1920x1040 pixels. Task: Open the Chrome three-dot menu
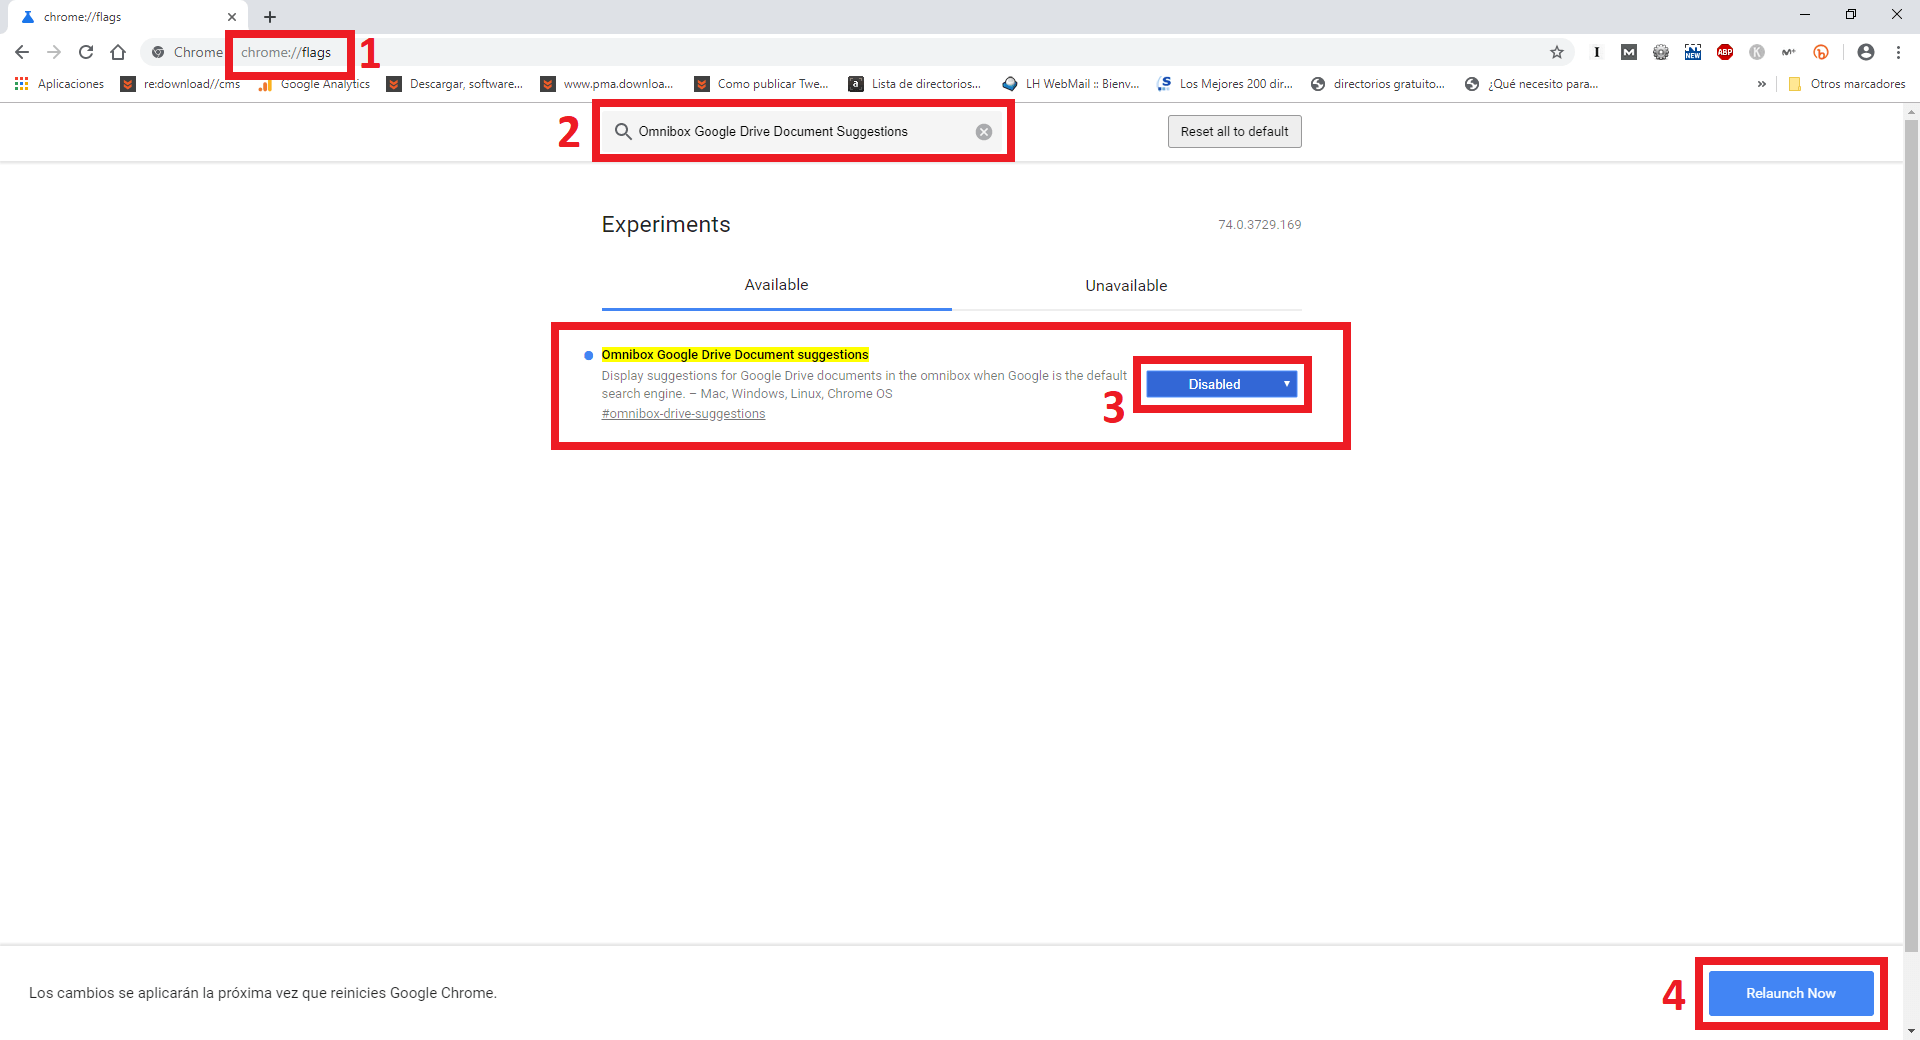tap(1898, 52)
